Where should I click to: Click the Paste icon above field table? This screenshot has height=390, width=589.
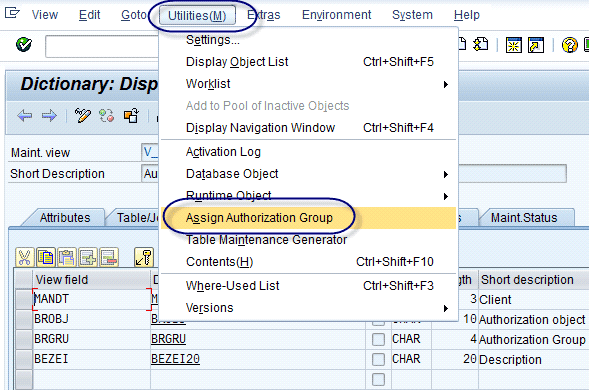click(67, 257)
